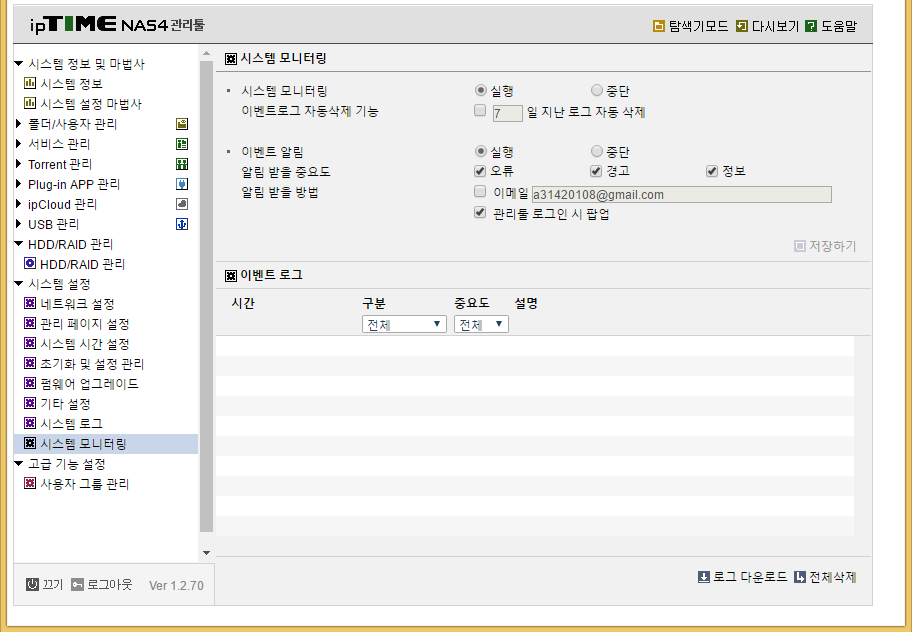This screenshot has width=914, height=632.
Task: Uncheck the 경고 severity checkbox
Action: coord(596,171)
